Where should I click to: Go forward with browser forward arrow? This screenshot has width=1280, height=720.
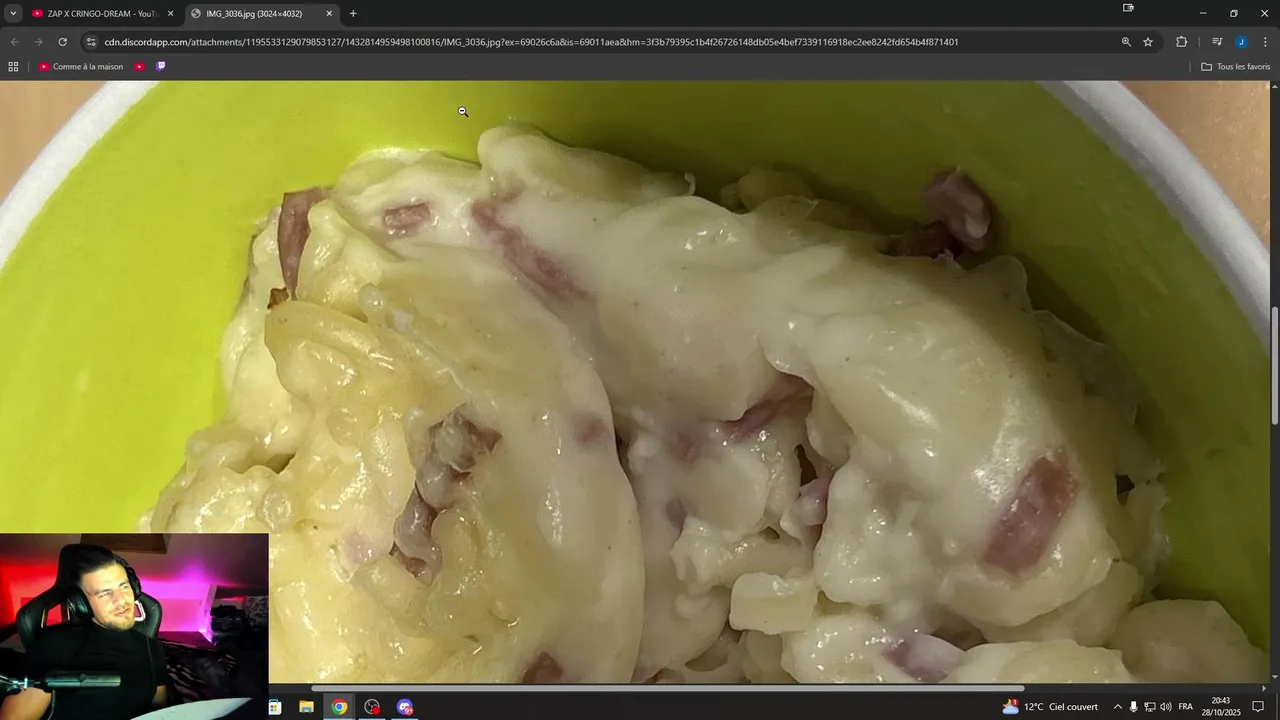tap(38, 42)
